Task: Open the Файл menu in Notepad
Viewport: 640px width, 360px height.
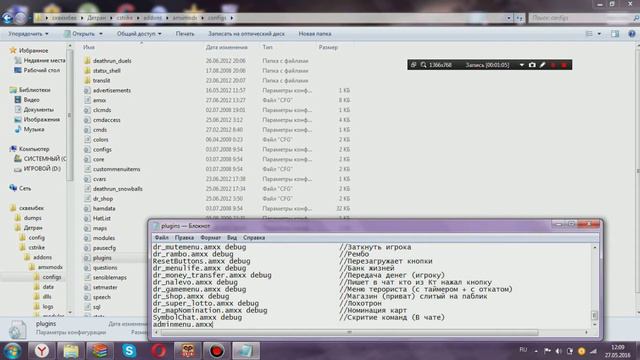Action: click(162, 238)
